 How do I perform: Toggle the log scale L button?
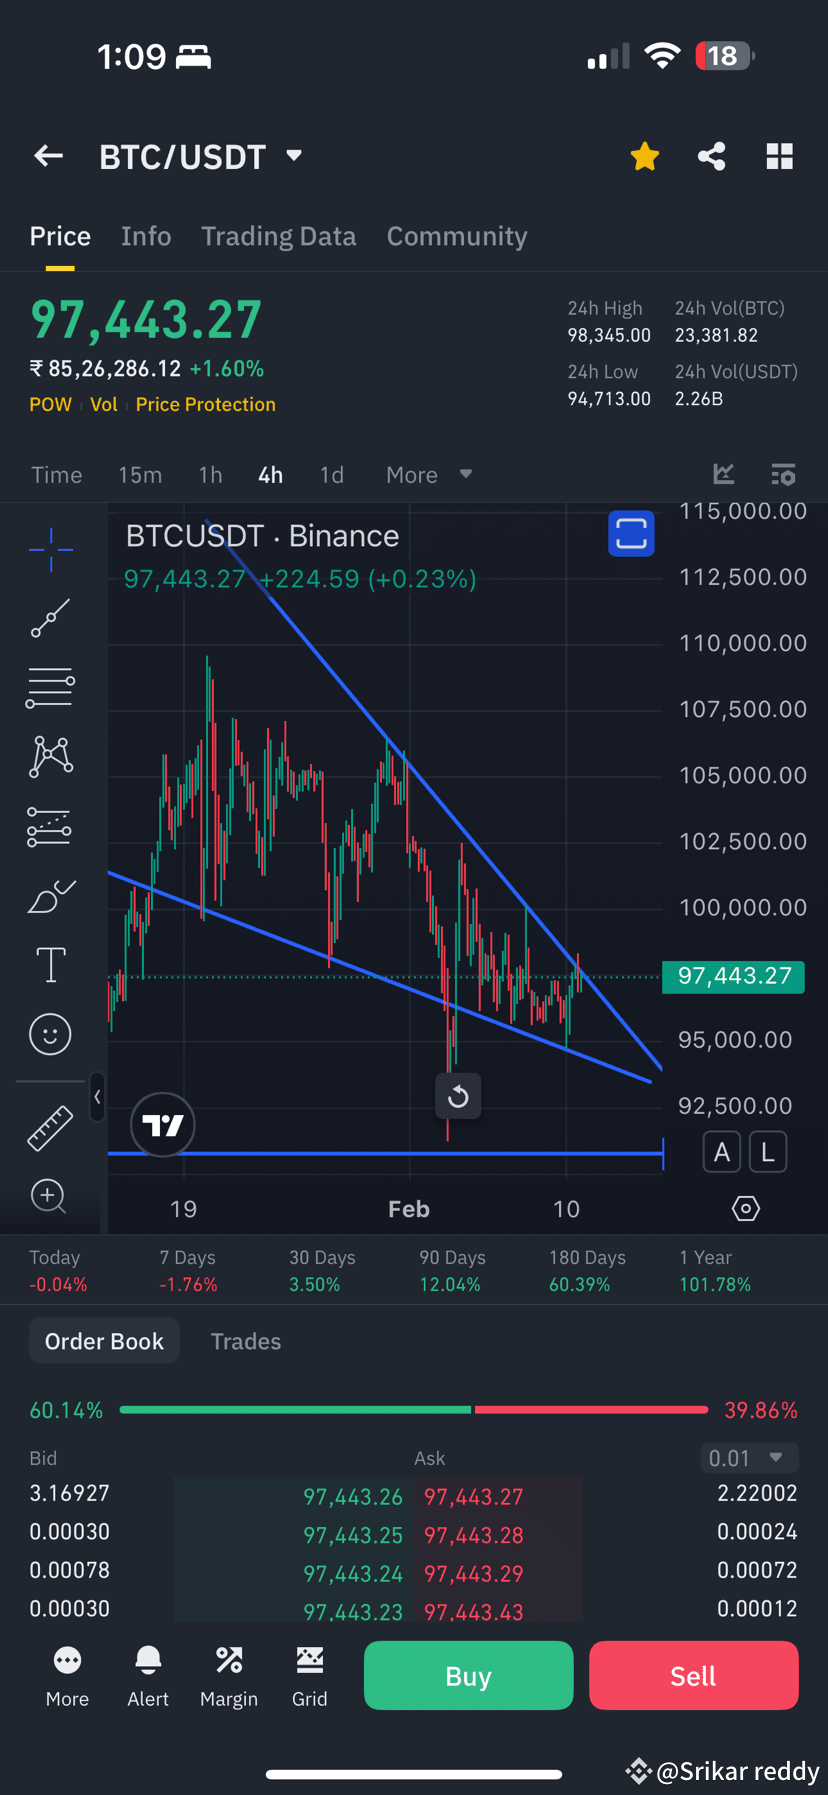[x=768, y=1152]
